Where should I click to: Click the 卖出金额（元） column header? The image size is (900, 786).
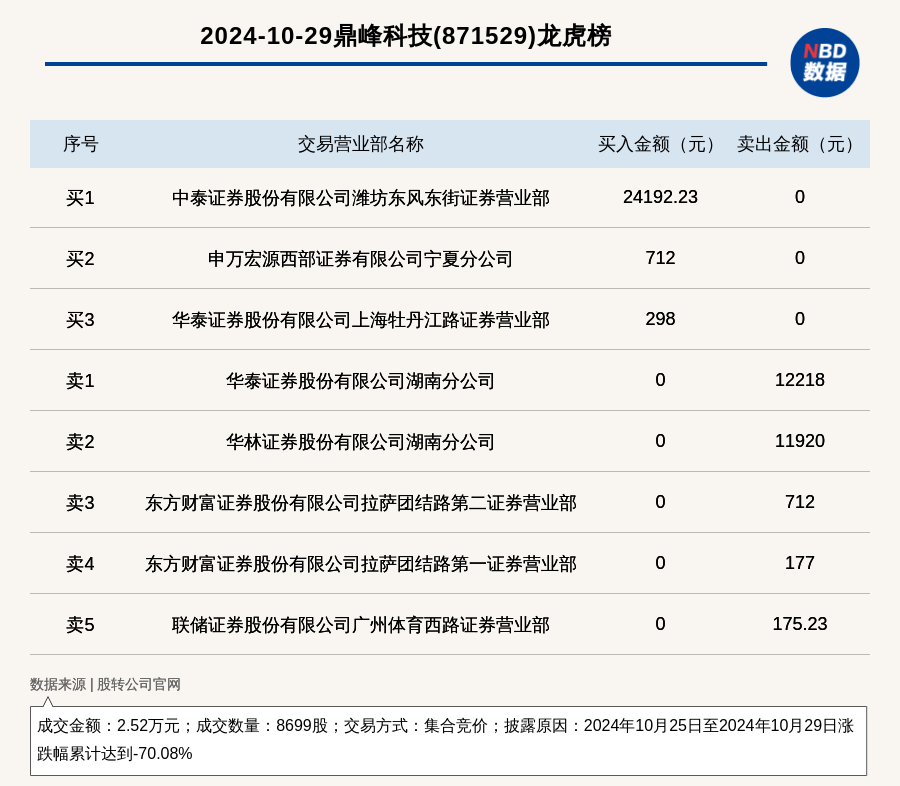pos(800,144)
